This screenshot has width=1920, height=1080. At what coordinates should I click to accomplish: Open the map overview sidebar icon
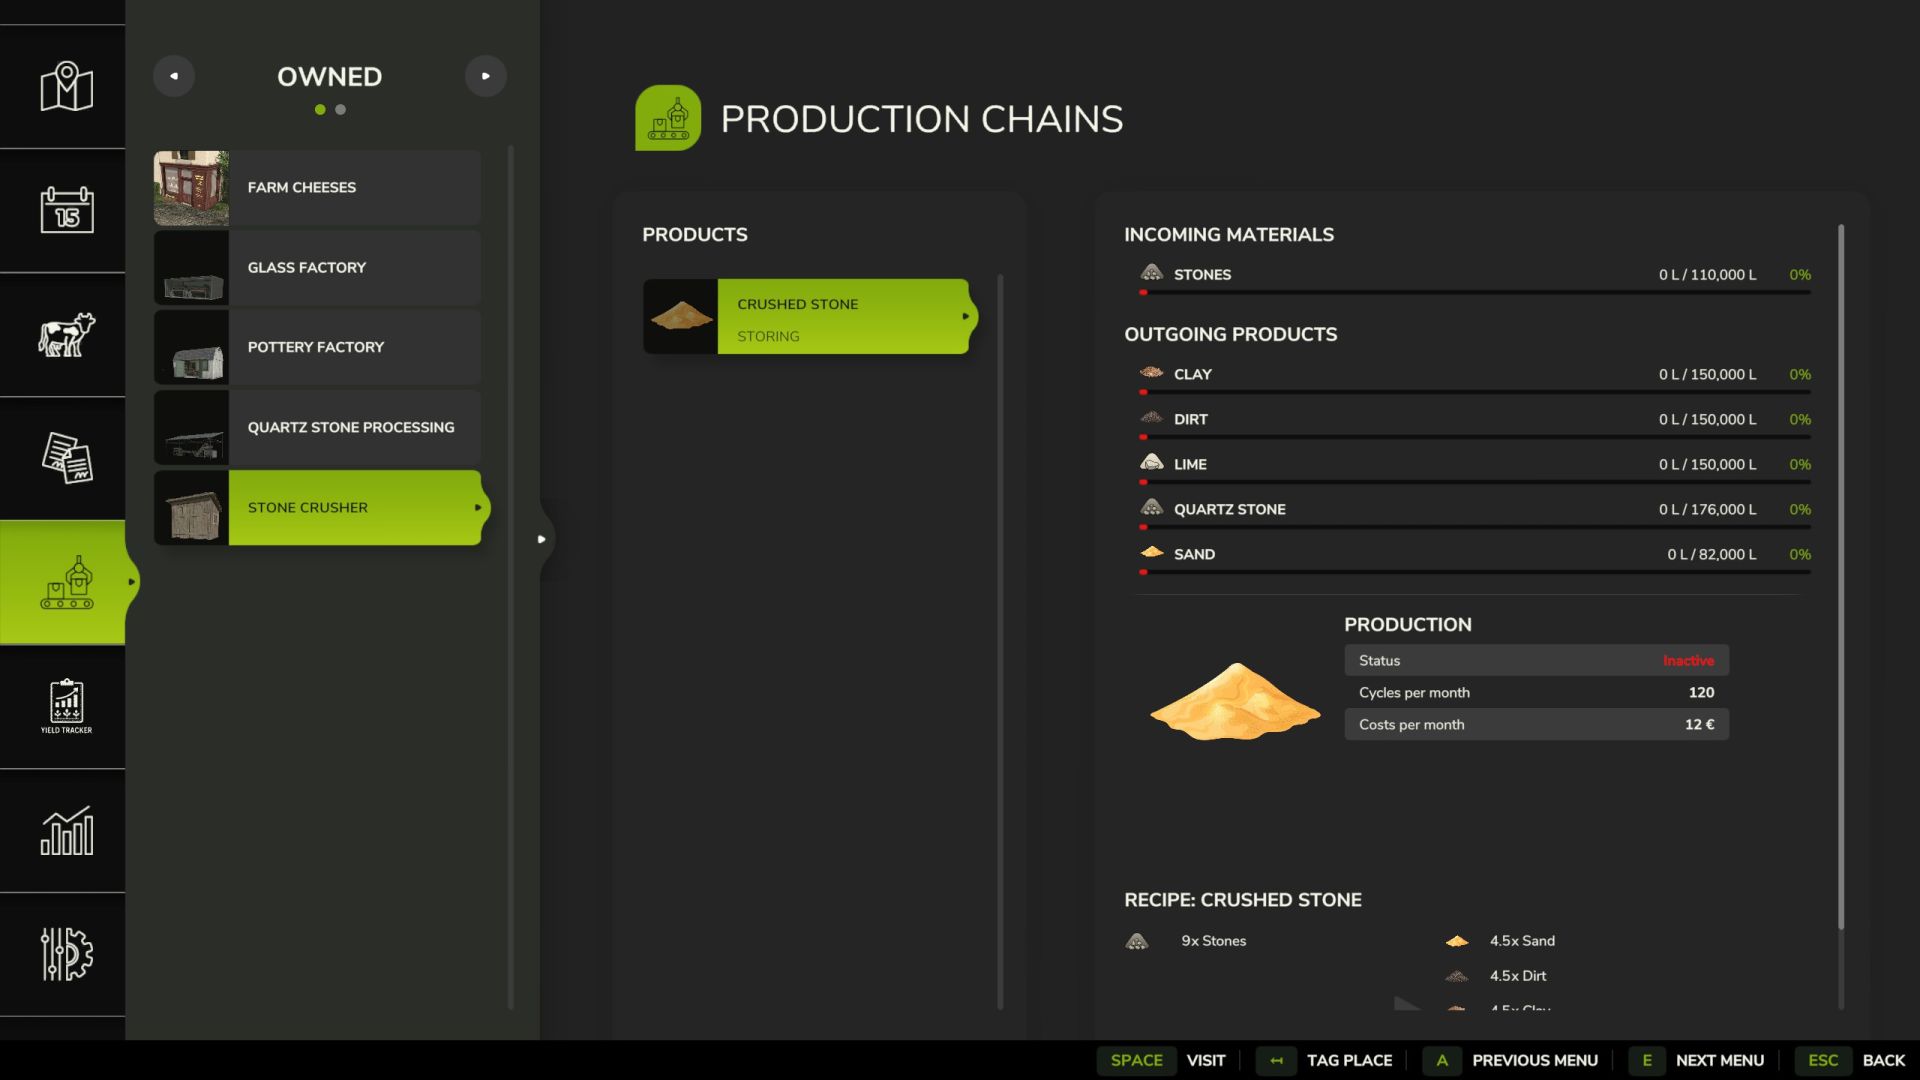click(66, 87)
